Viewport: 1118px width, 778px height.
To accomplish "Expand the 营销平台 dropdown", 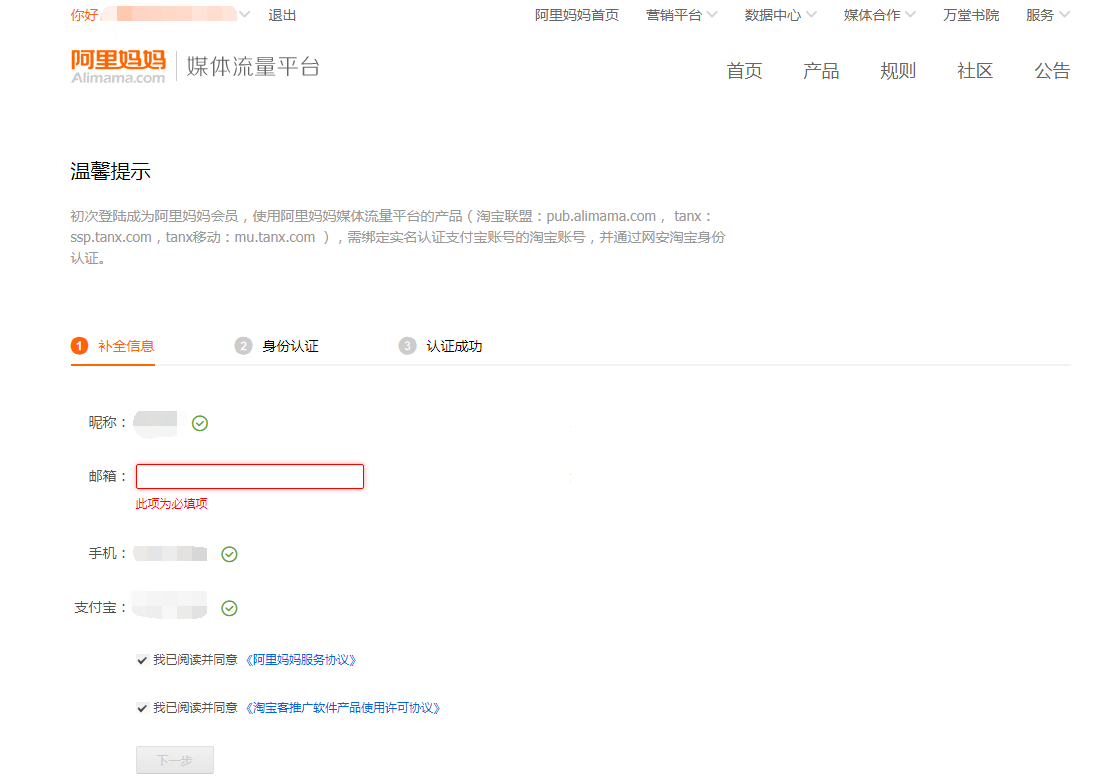I will (x=681, y=15).
